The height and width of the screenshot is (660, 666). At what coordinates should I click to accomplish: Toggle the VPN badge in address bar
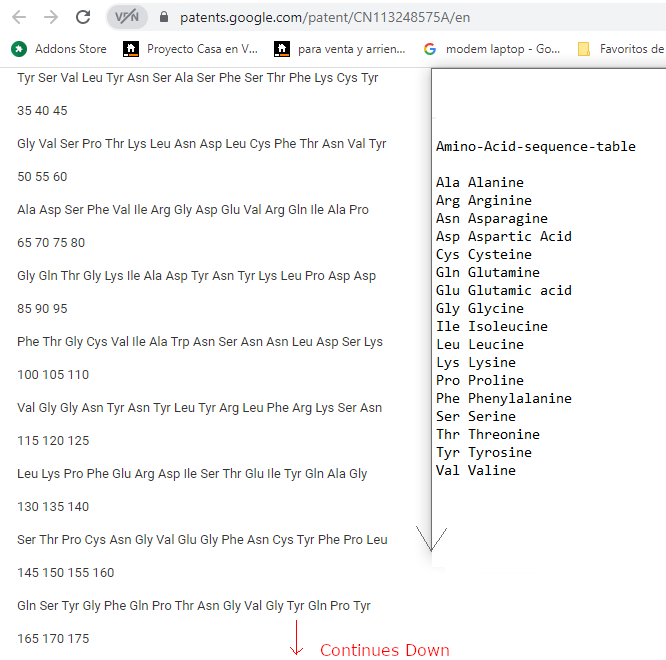click(x=125, y=17)
